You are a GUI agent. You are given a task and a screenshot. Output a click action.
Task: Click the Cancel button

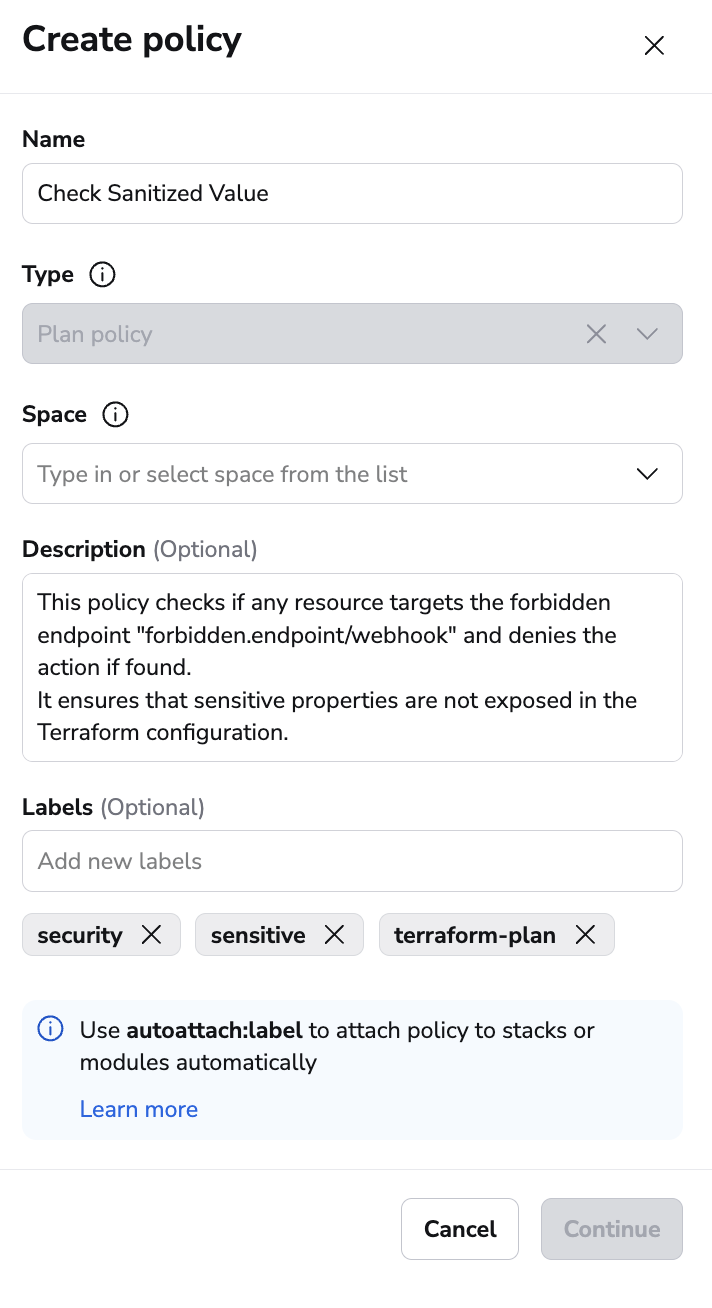pyautogui.click(x=460, y=1229)
